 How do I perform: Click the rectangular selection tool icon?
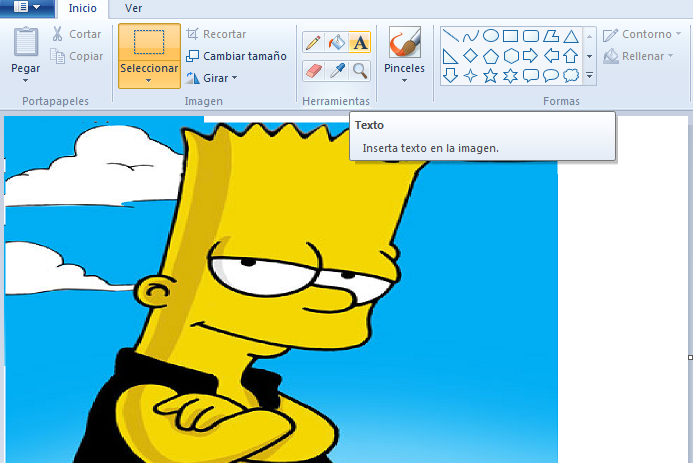(149, 43)
